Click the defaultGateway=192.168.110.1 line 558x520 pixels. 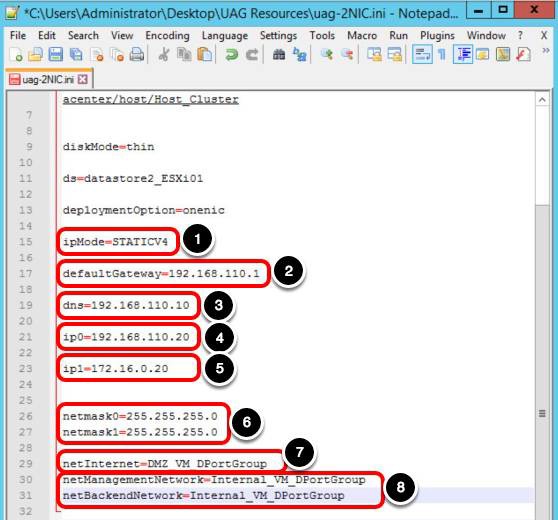161,273
